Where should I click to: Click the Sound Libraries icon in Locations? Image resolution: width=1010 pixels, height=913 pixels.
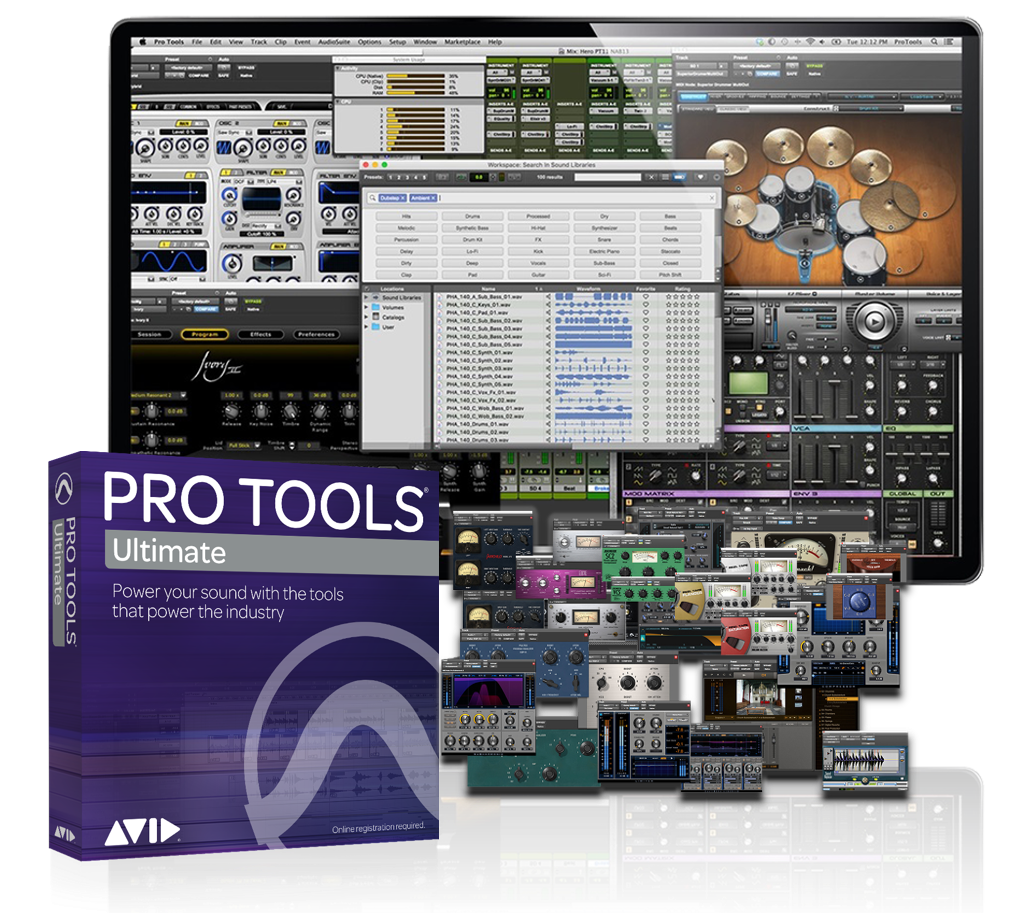(x=376, y=298)
